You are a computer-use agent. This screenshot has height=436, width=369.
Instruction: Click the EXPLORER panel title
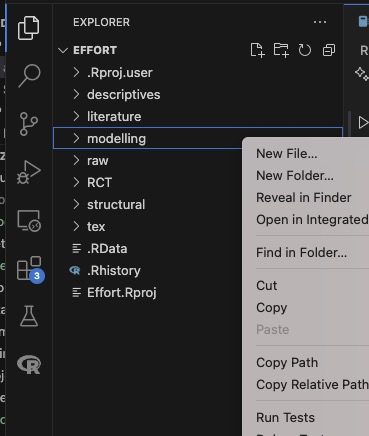101,22
